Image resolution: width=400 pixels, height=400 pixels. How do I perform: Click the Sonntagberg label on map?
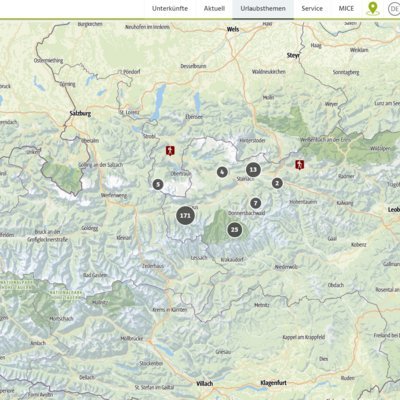pyautogui.click(x=346, y=72)
